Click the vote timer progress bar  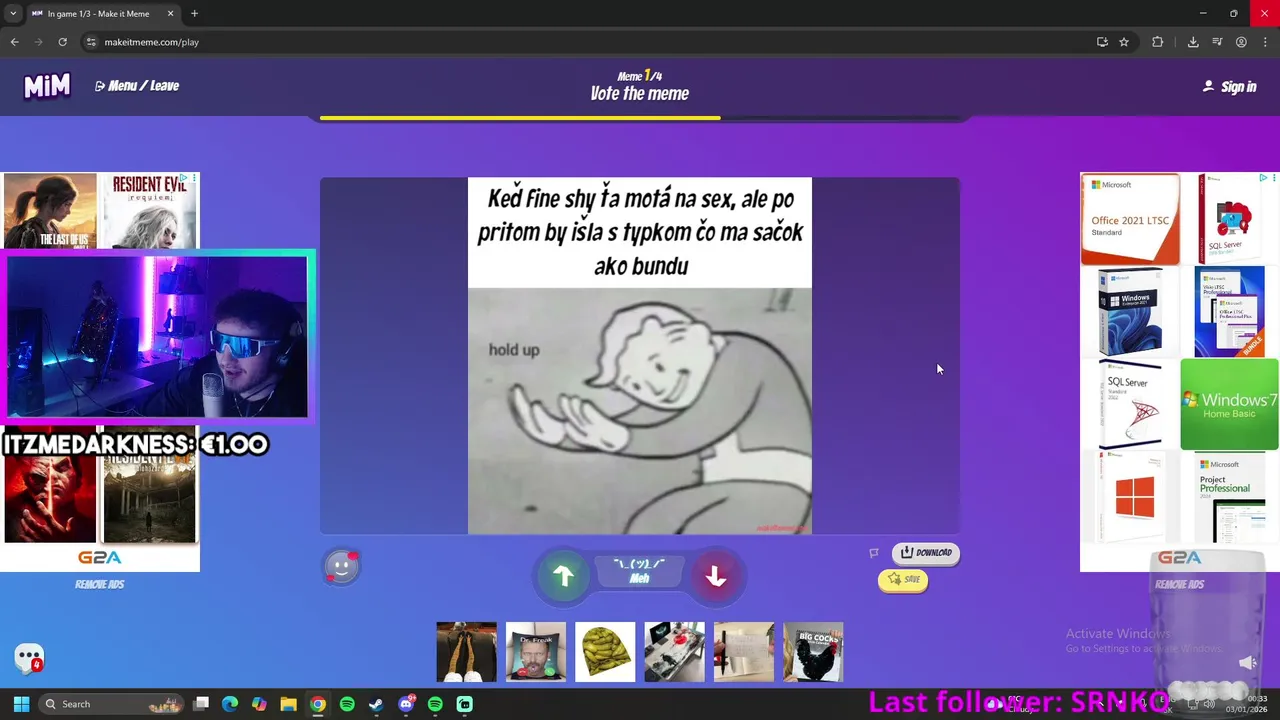640,118
